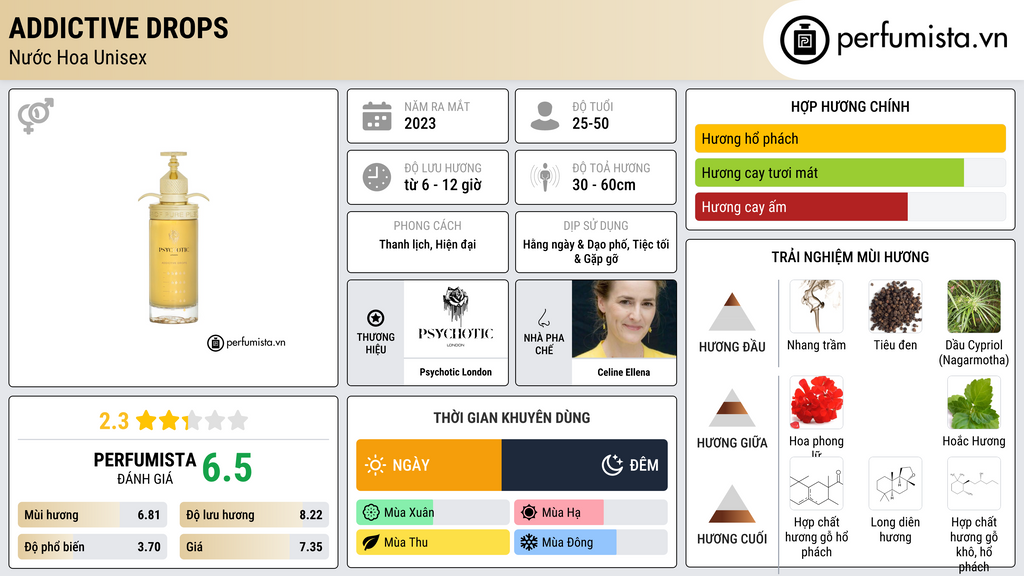1024x576 pixels.
Task: Click the moon icon beside Đêm
Action: [x=613, y=465]
